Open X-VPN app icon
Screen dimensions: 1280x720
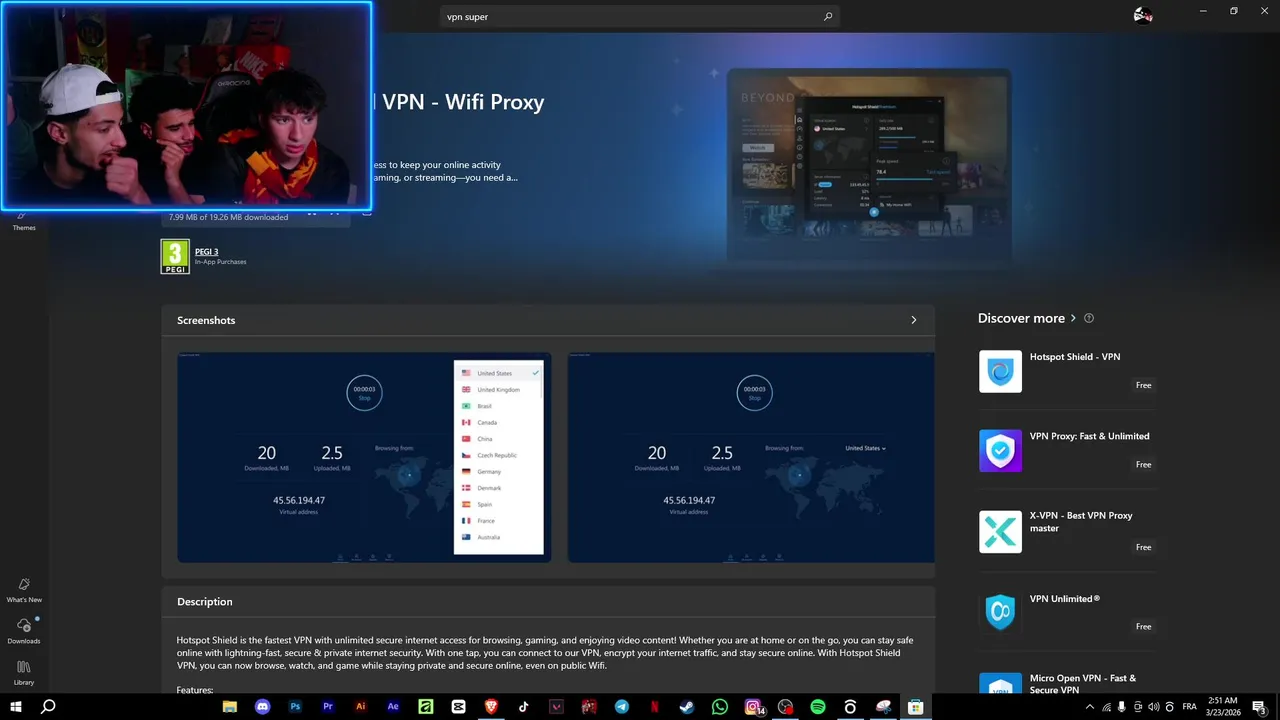point(1000,532)
